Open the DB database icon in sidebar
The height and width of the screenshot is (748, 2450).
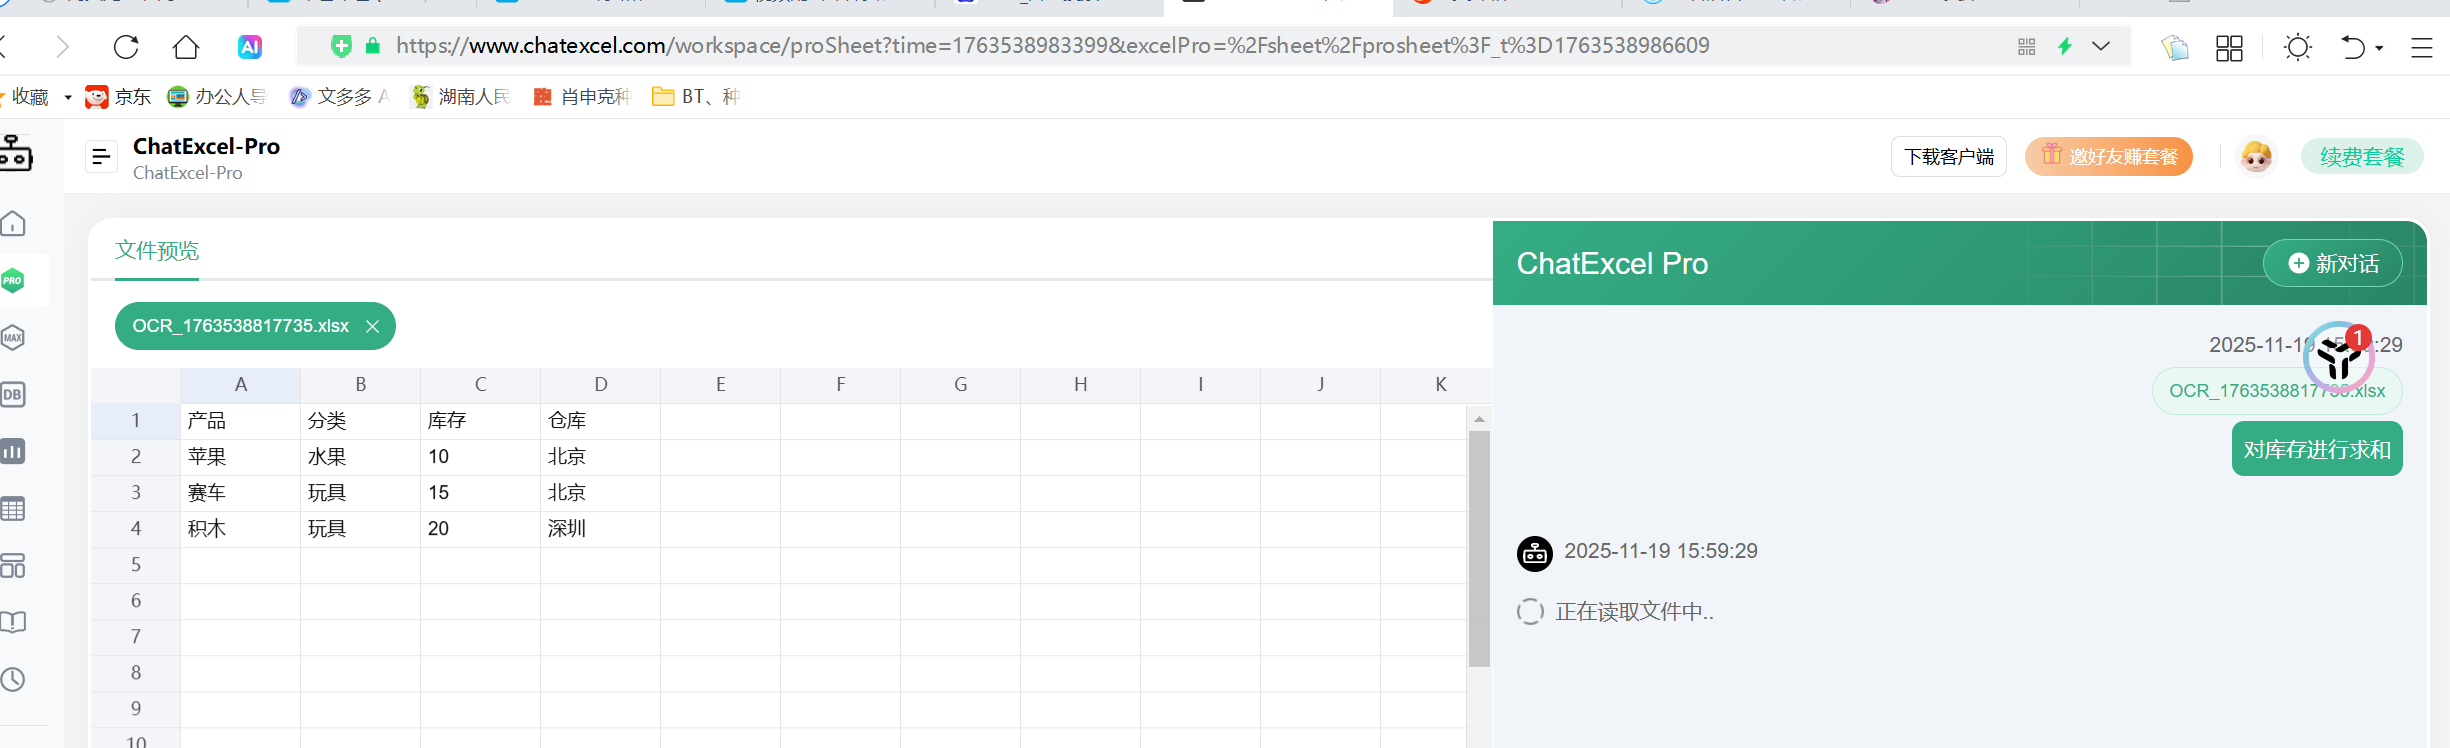(13, 394)
